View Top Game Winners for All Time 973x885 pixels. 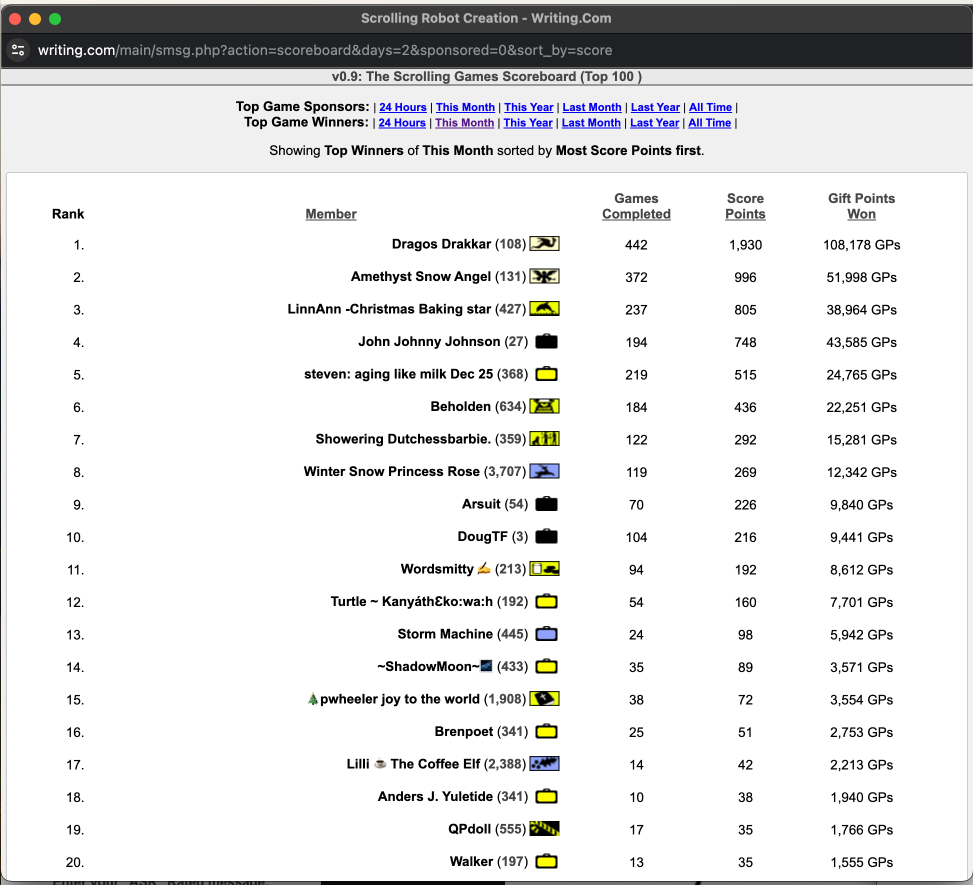710,123
